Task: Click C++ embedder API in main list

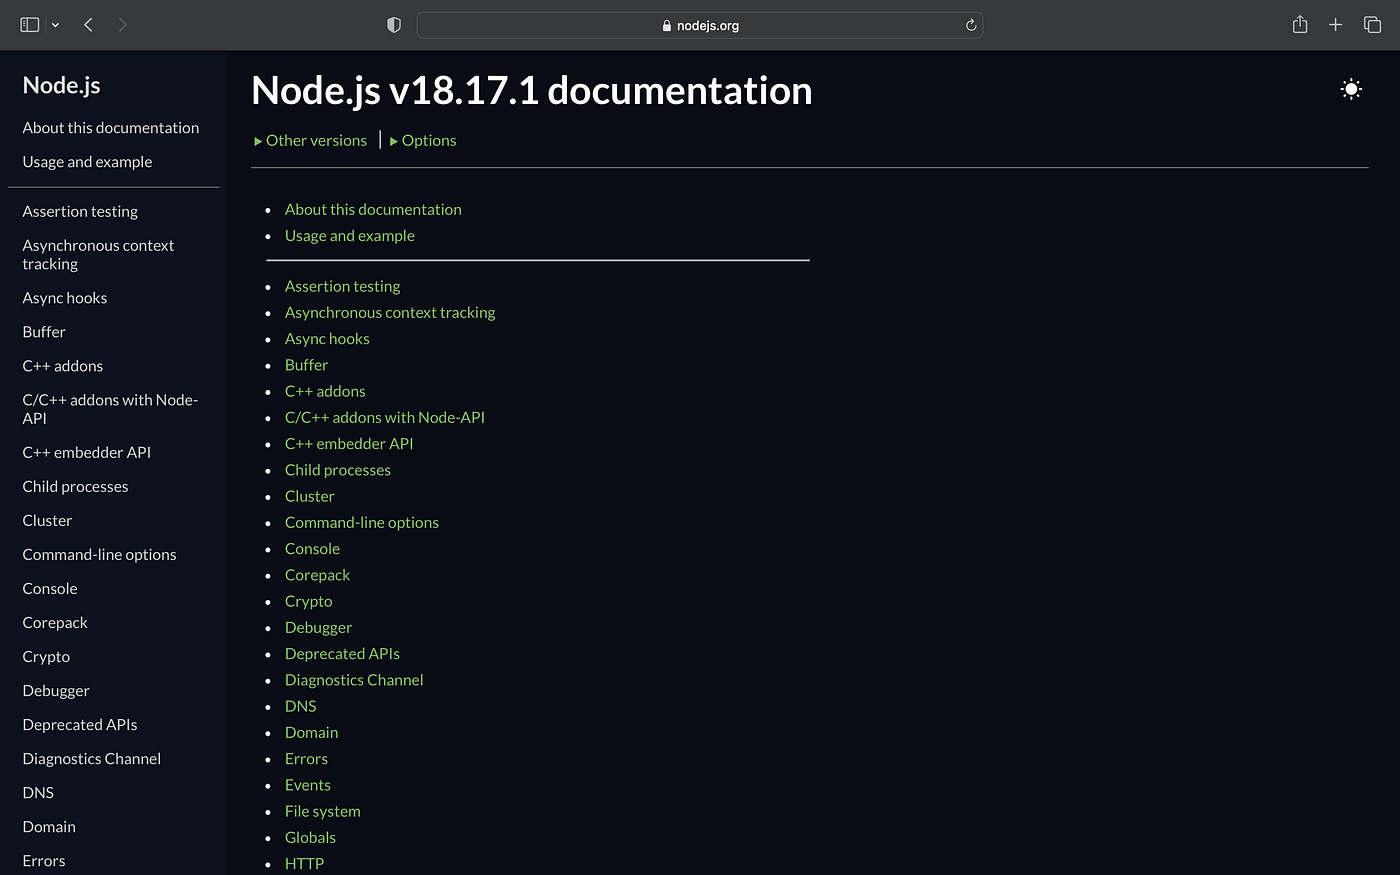Action: [x=349, y=444]
